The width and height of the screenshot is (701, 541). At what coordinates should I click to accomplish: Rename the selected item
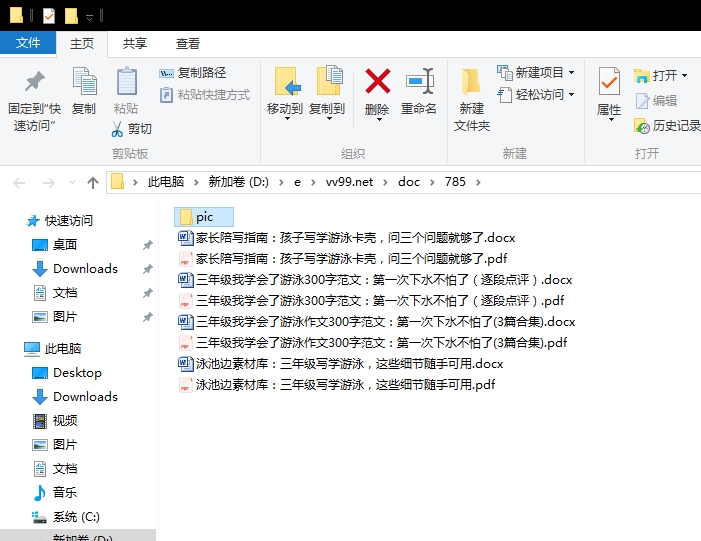(x=419, y=91)
